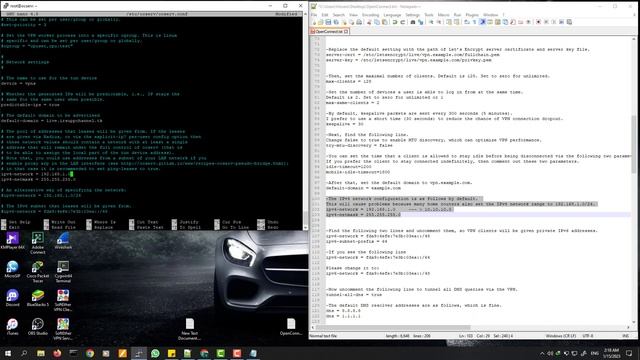Viewport: 640px width, 360px height.
Task: Select the Cygwin64 Terminal desktop shortcut
Action: 63,272
